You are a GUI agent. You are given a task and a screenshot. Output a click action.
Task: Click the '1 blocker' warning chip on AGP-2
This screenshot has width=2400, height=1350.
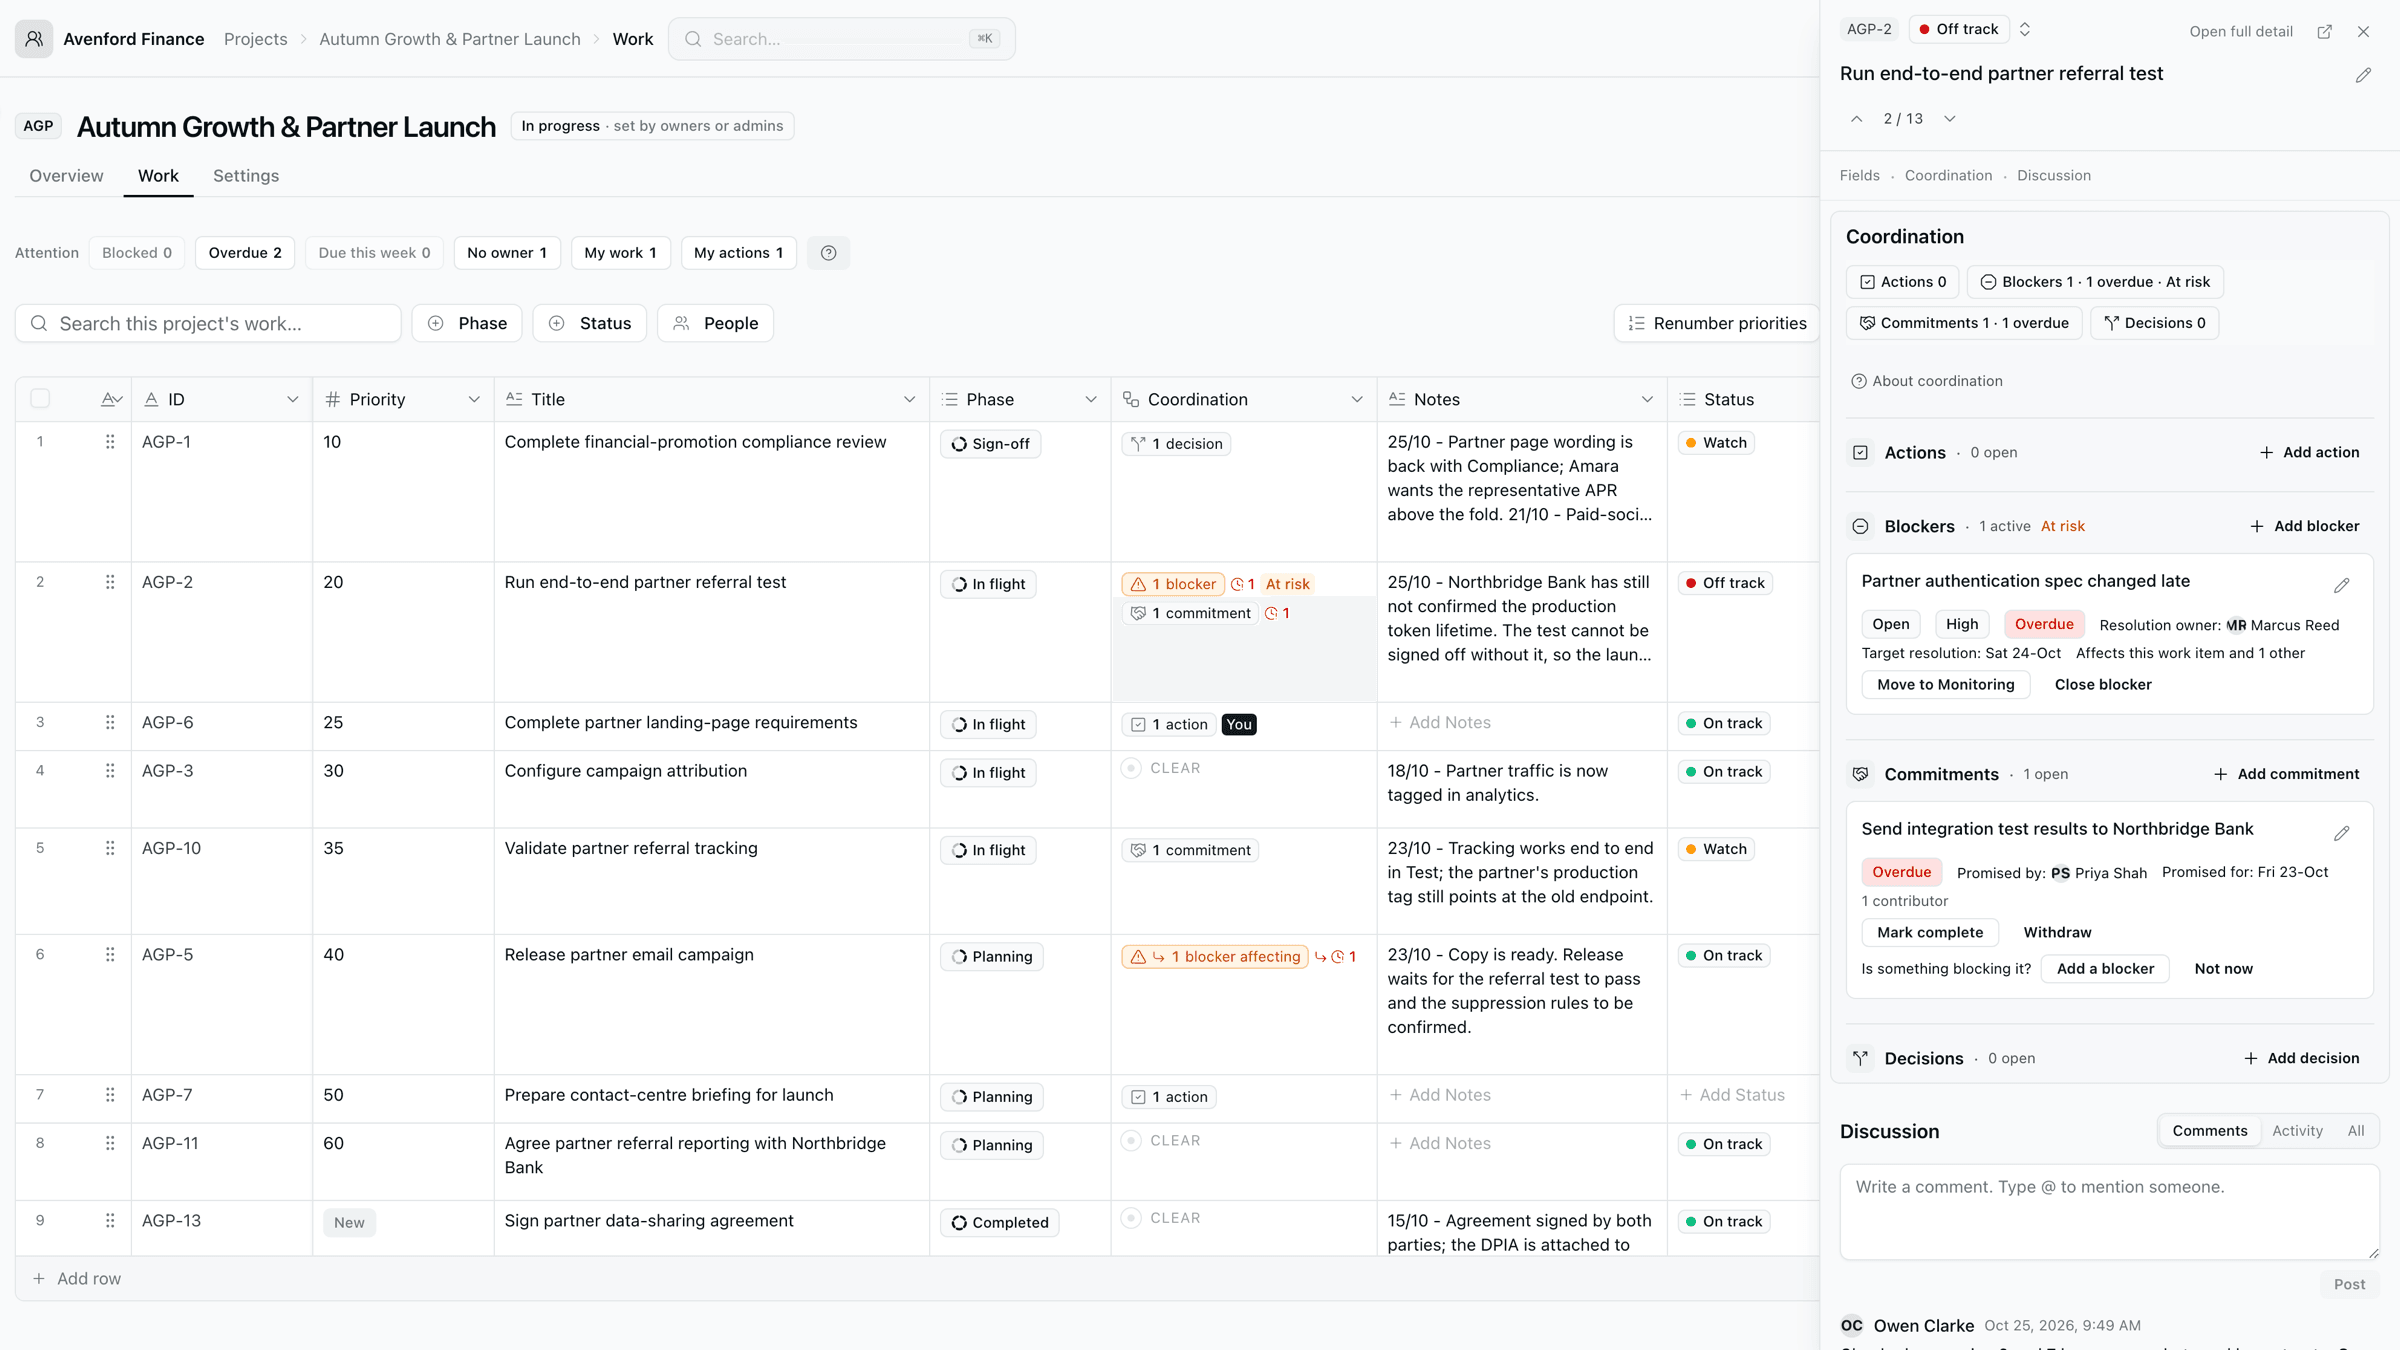(x=1173, y=584)
